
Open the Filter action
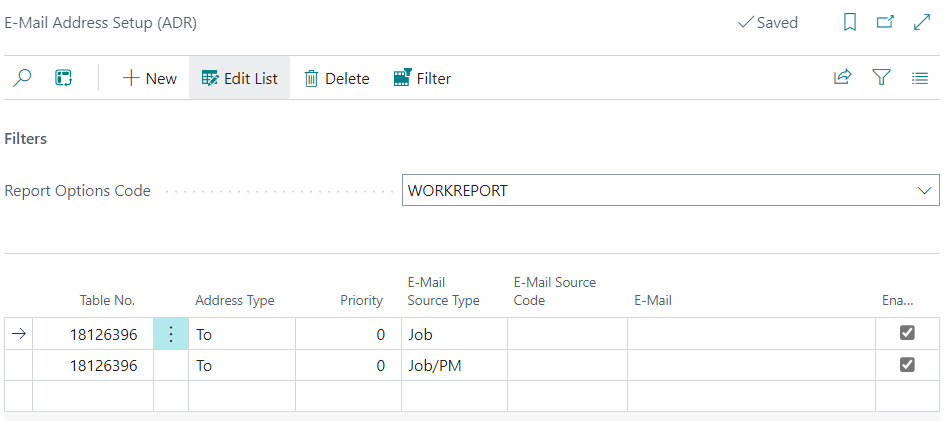[423, 78]
